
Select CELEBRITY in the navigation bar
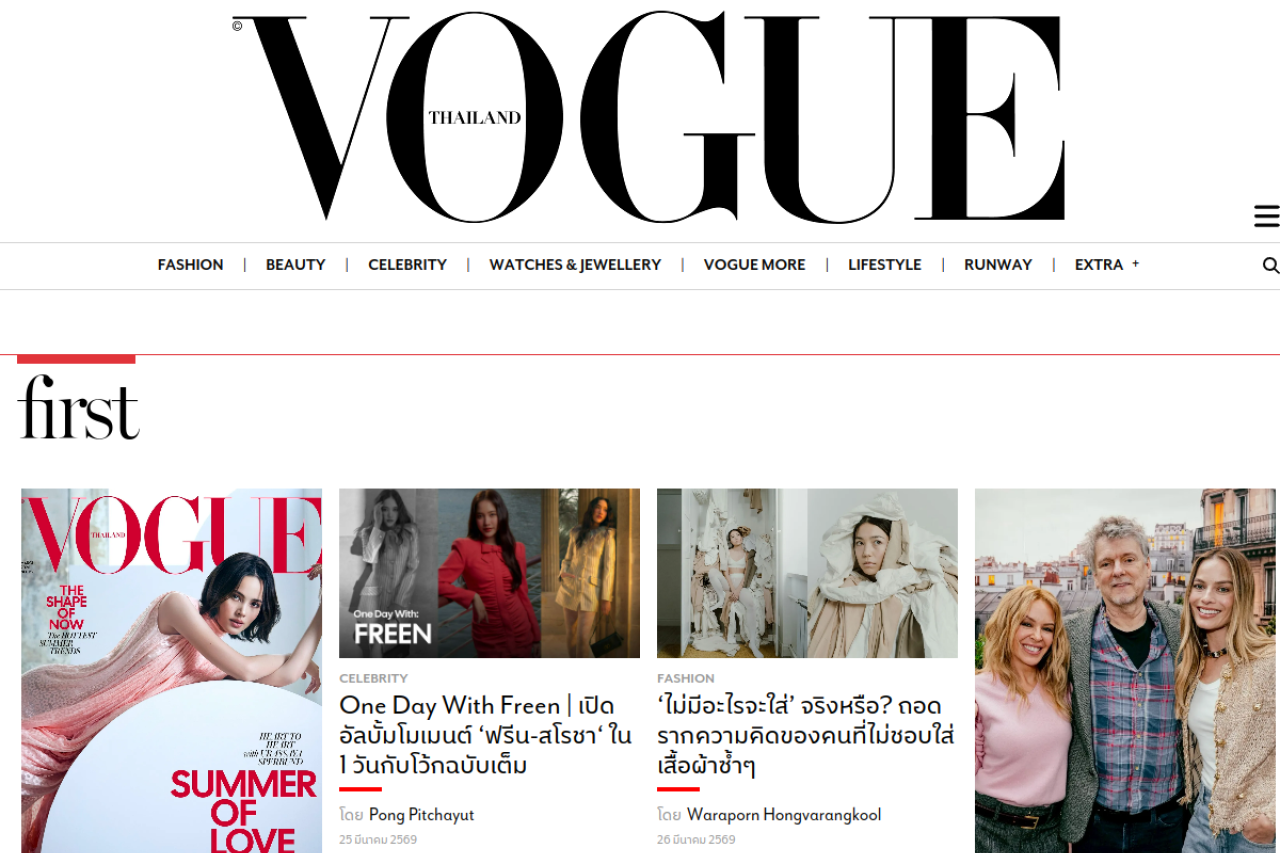(407, 265)
